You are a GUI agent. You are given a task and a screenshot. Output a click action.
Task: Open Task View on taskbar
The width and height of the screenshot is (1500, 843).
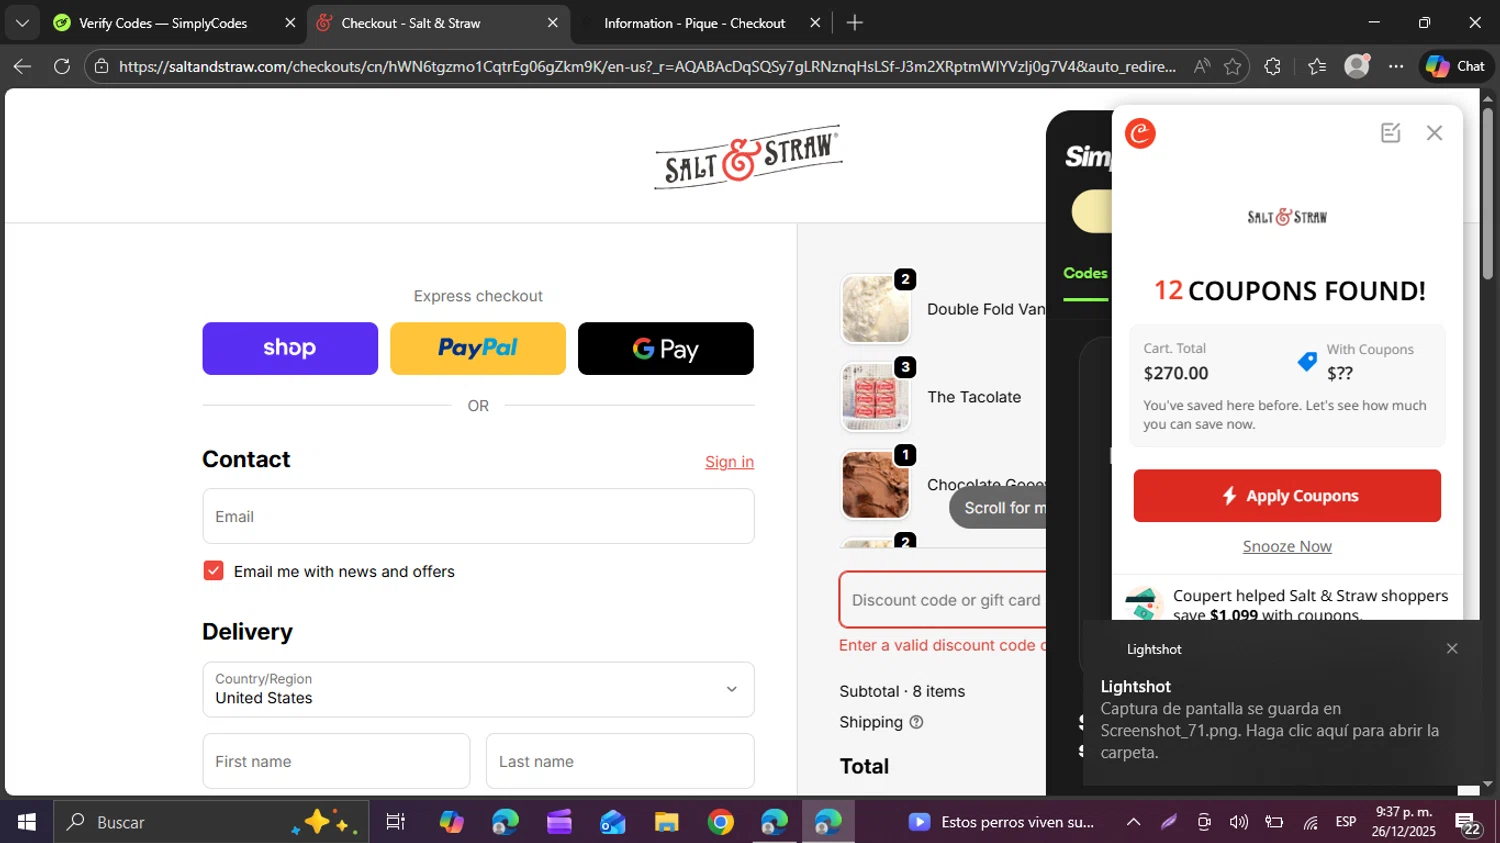click(395, 822)
